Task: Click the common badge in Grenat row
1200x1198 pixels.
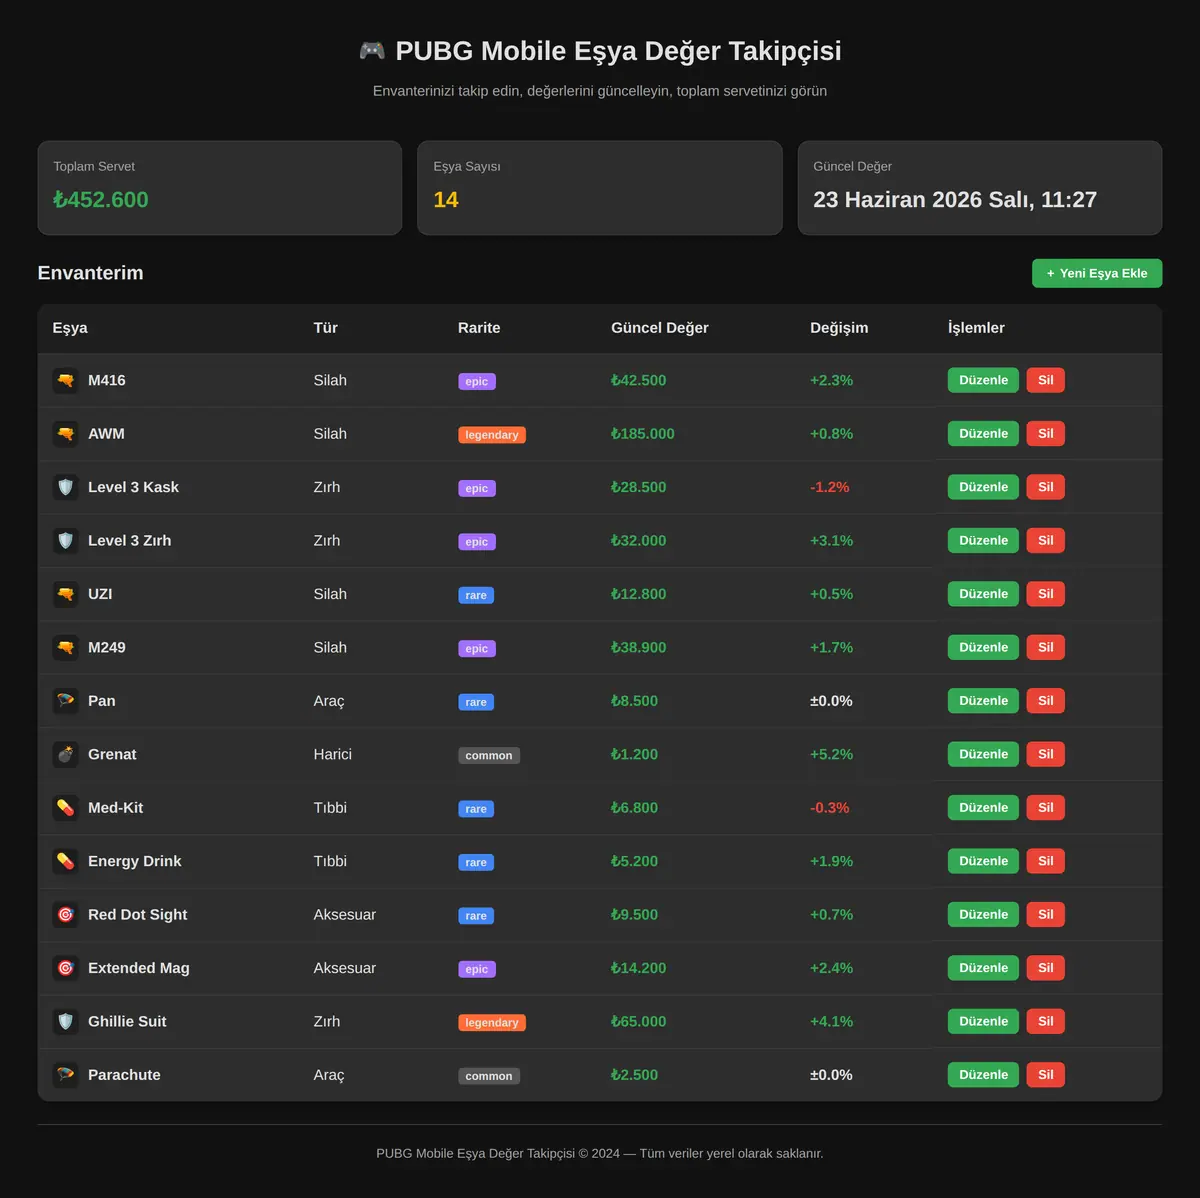Action: tap(489, 756)
